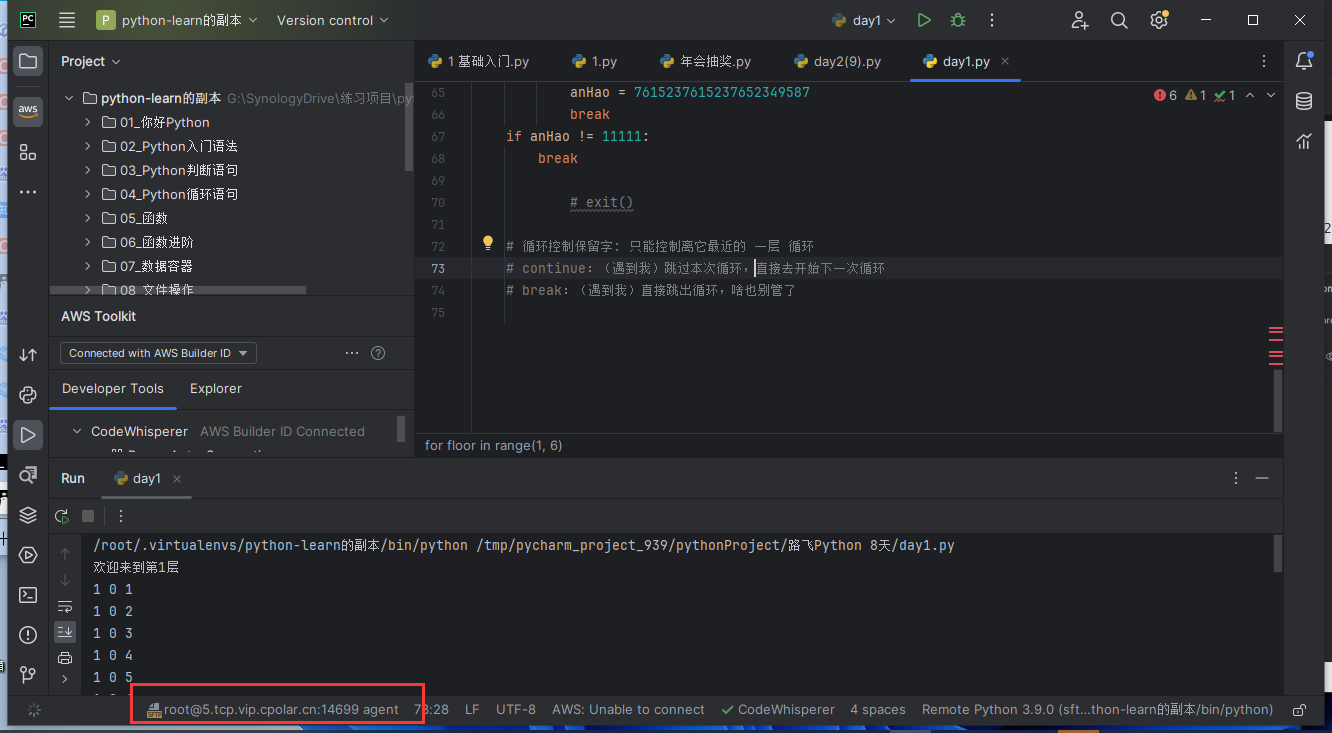Open the Python Console tool window icon
Viewport: 1332px width, 733px height.
point(28,394)
